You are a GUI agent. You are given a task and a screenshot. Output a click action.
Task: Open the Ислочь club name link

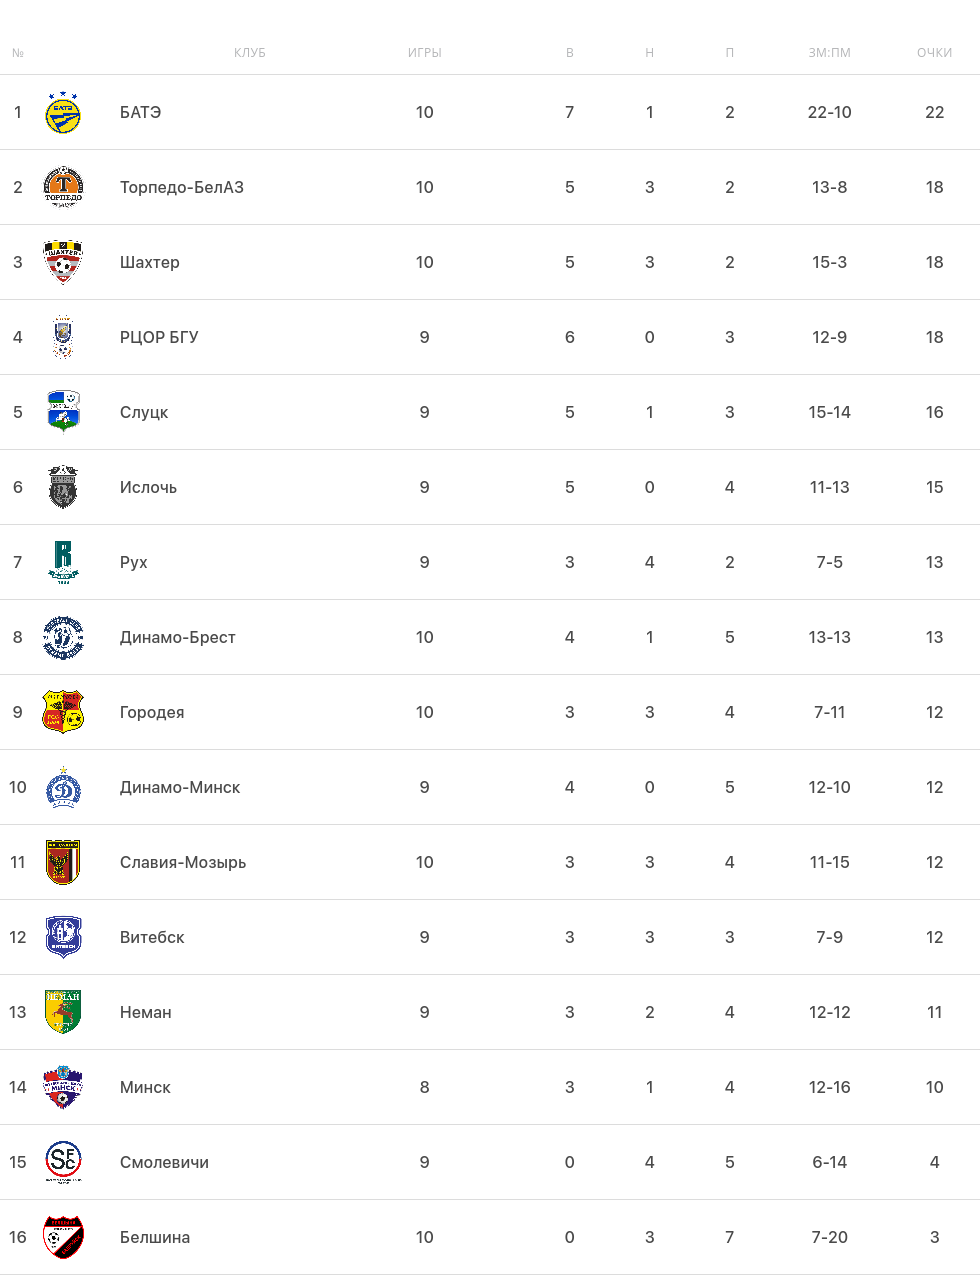pos(148,487)
